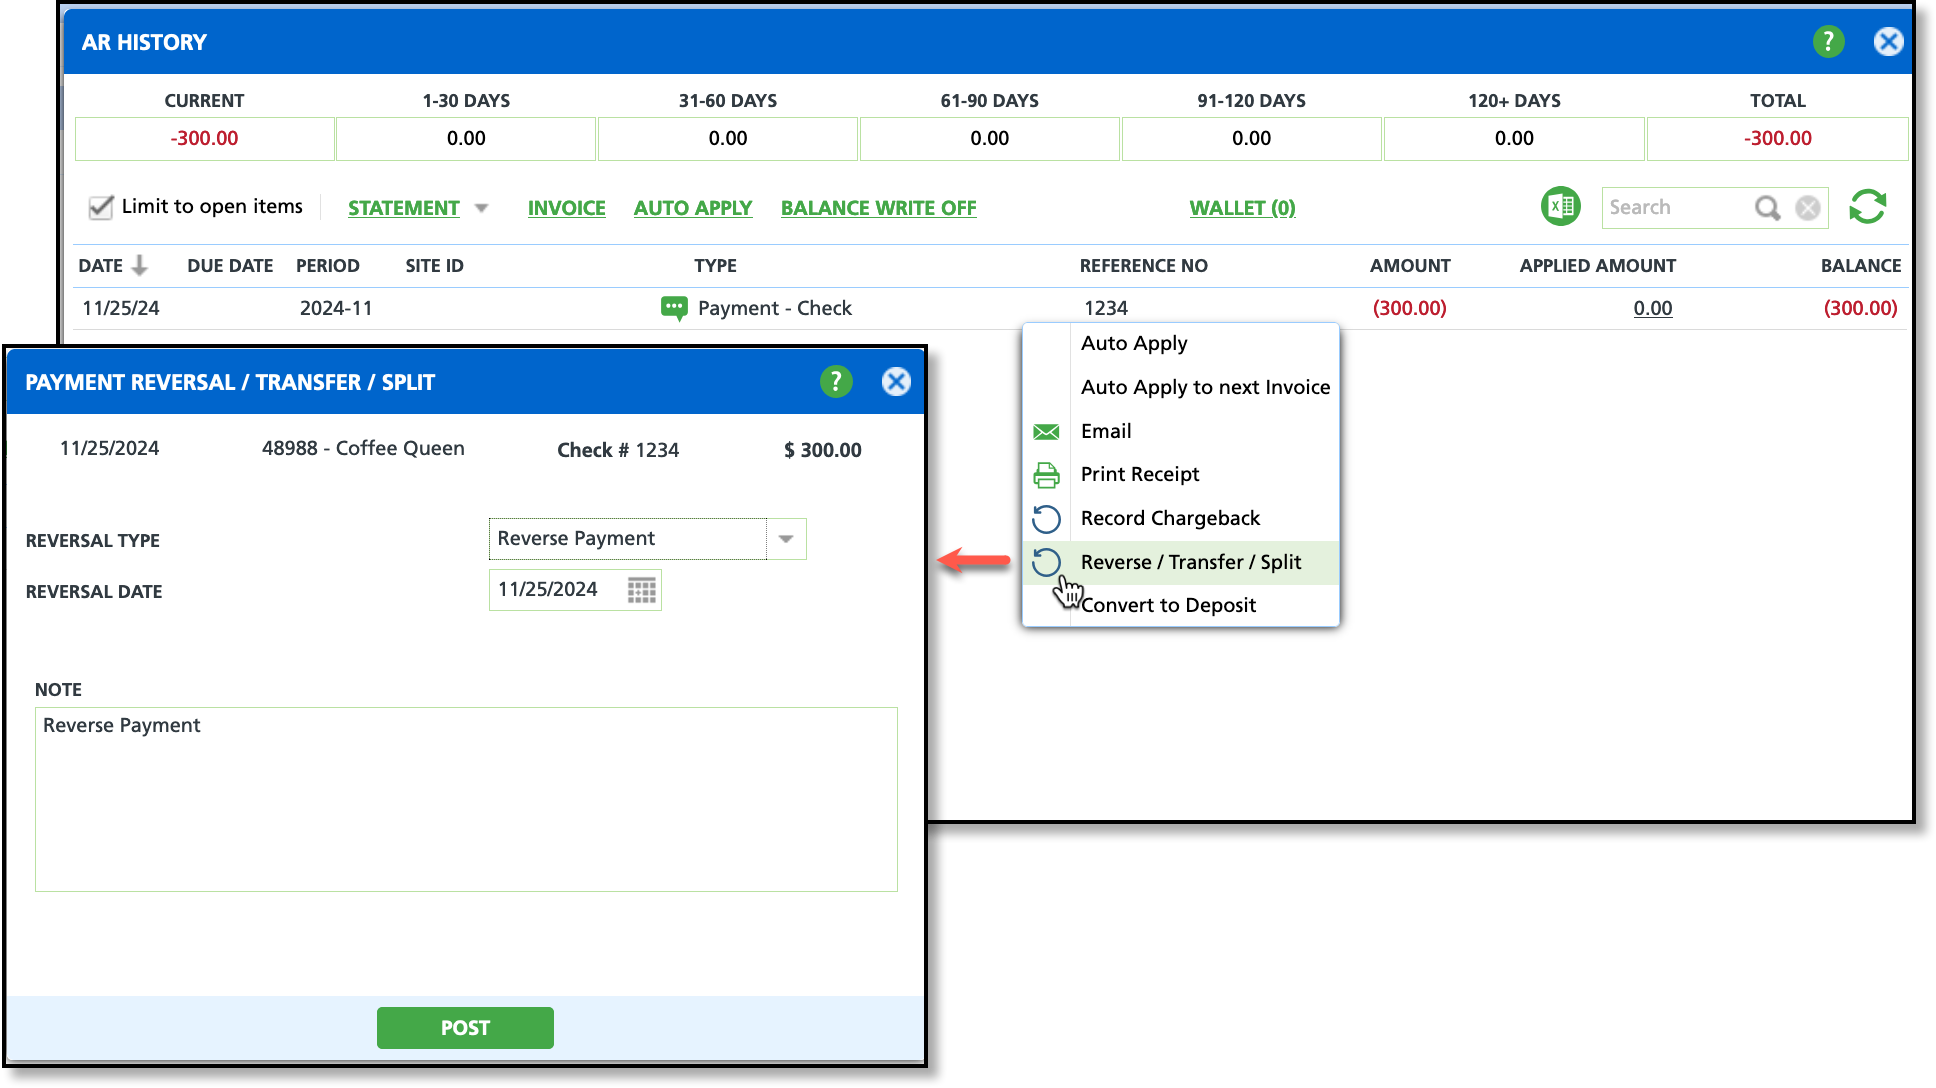The width and height of the screenshot is (1936, 1088).
Task: Open the Payment Reversal help icon
Action: point(836,381)
